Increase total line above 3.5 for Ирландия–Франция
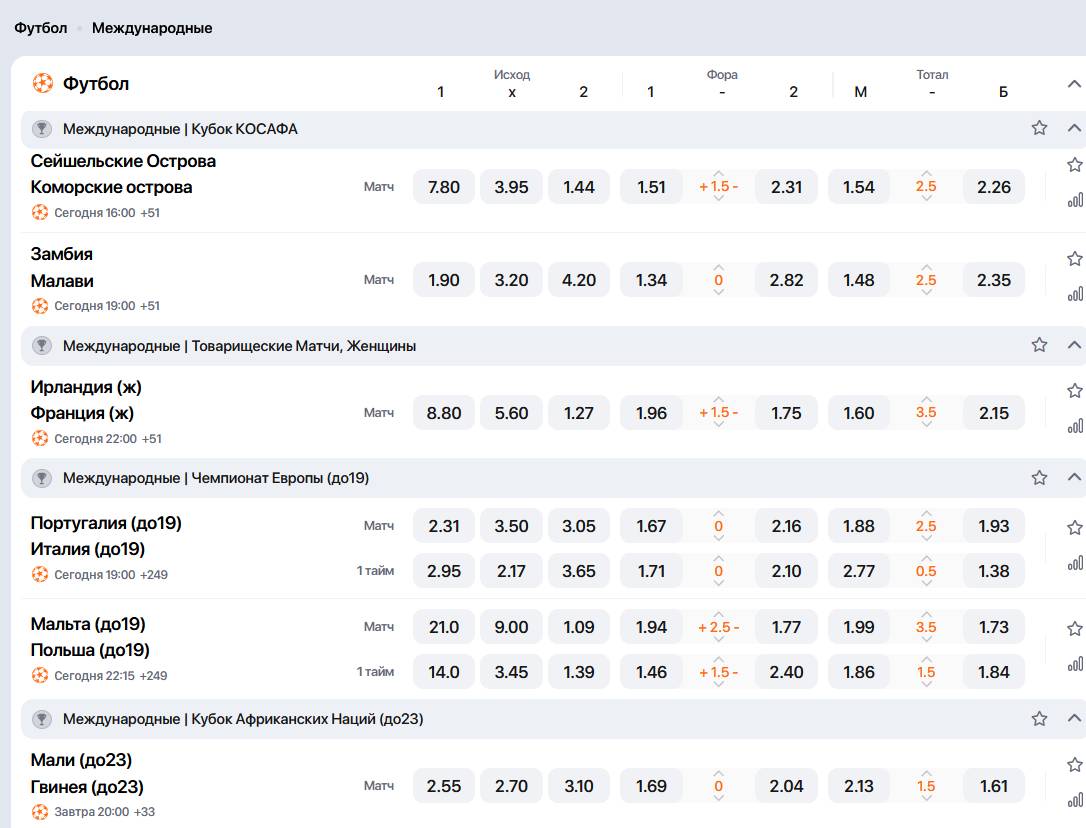The height and width of the screenshot is (828, 1086). pyautogui.click(x=926, y=399)
